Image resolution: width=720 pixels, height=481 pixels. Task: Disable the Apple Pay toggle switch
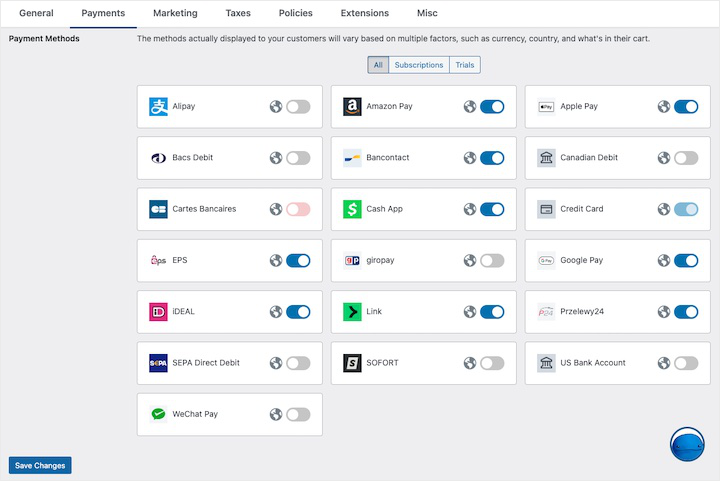tap(686, 107)
